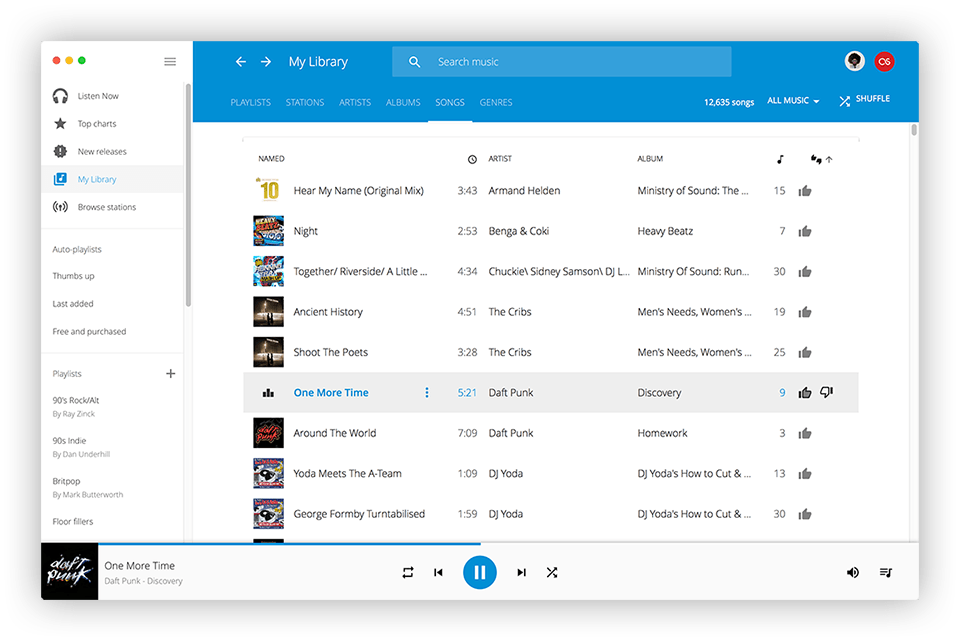Click Around The World album thumbnail
This screenshot has height=641, width=960.
(x=268, y=433)
